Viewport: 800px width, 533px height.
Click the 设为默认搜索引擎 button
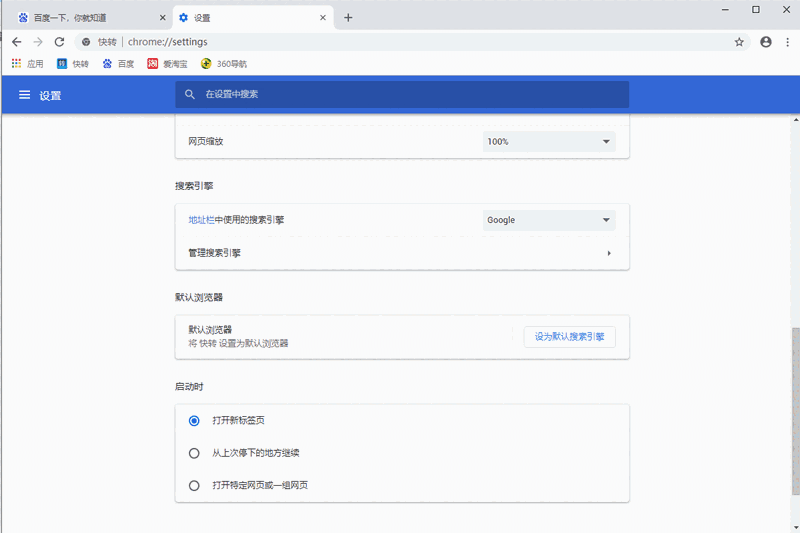pyautogui.click(x=569, y=337)
